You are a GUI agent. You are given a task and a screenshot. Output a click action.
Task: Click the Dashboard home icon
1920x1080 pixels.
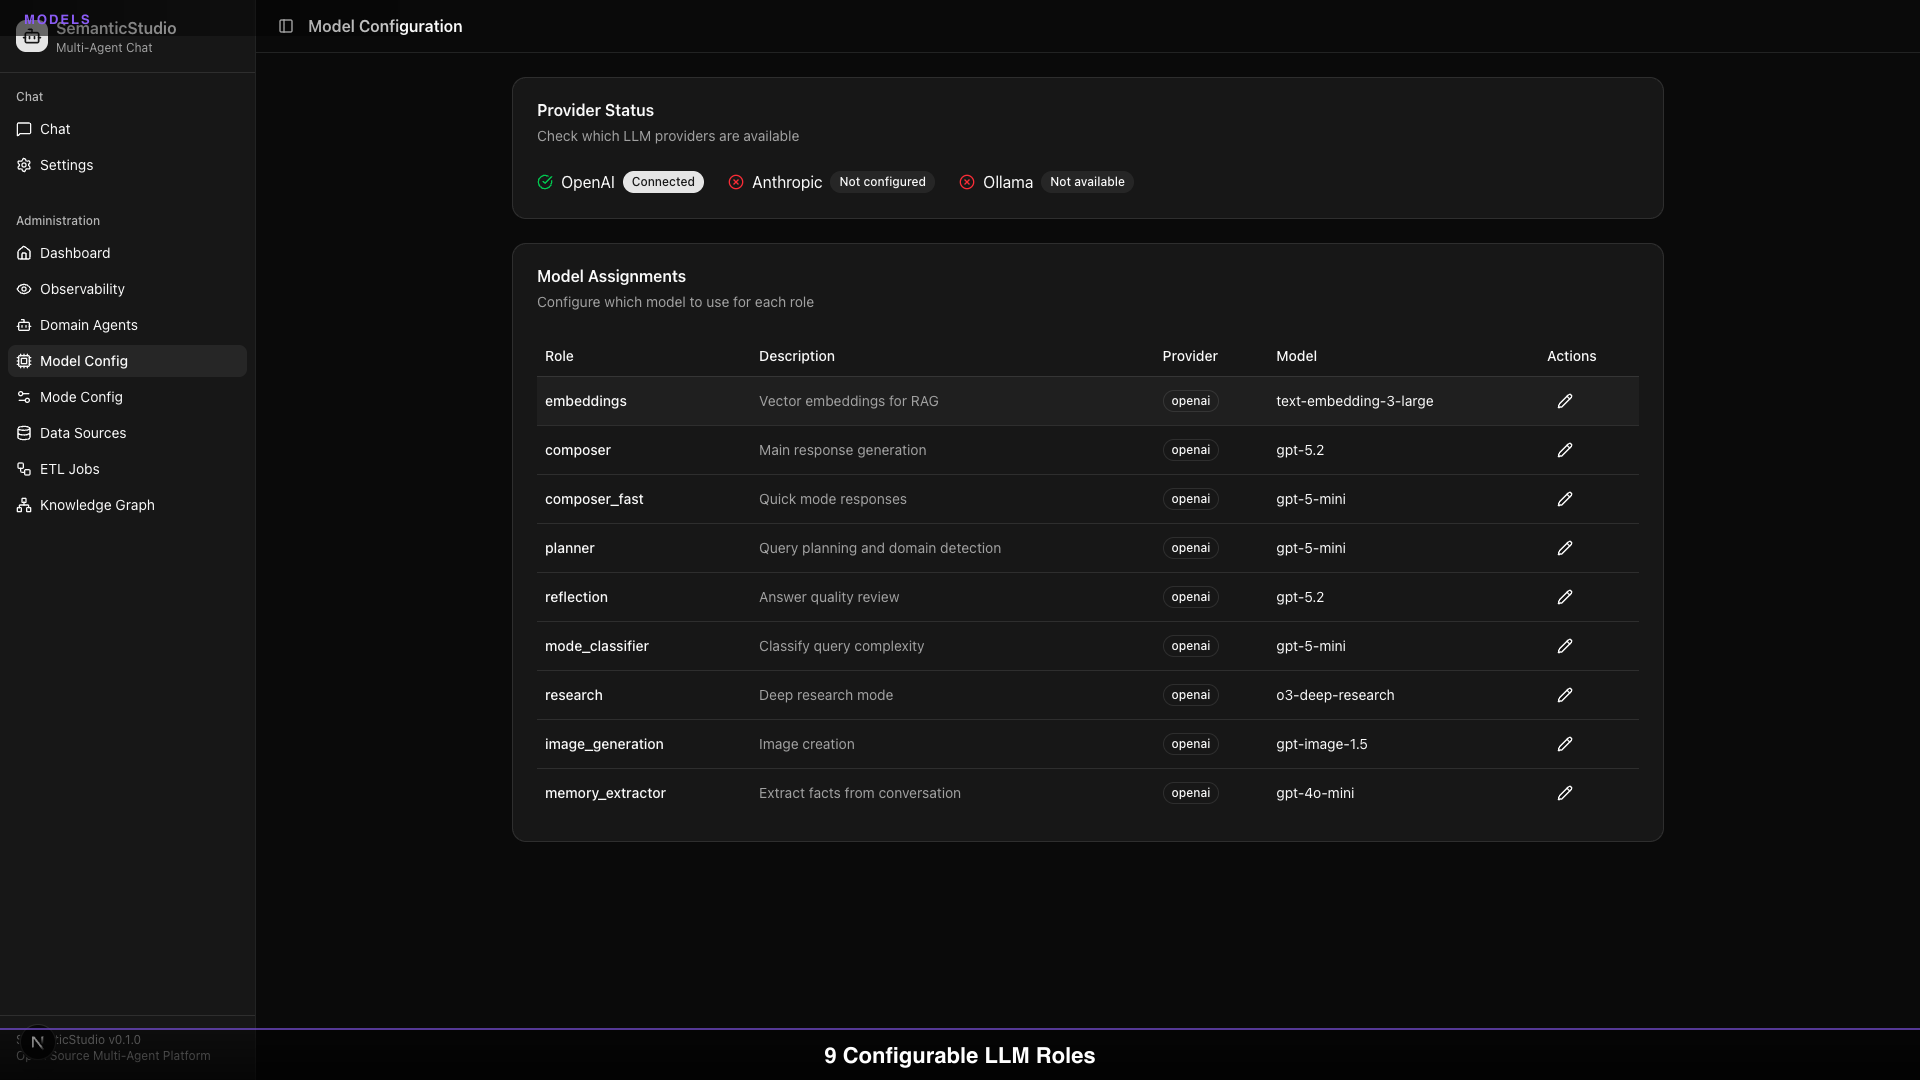point(24,253)
